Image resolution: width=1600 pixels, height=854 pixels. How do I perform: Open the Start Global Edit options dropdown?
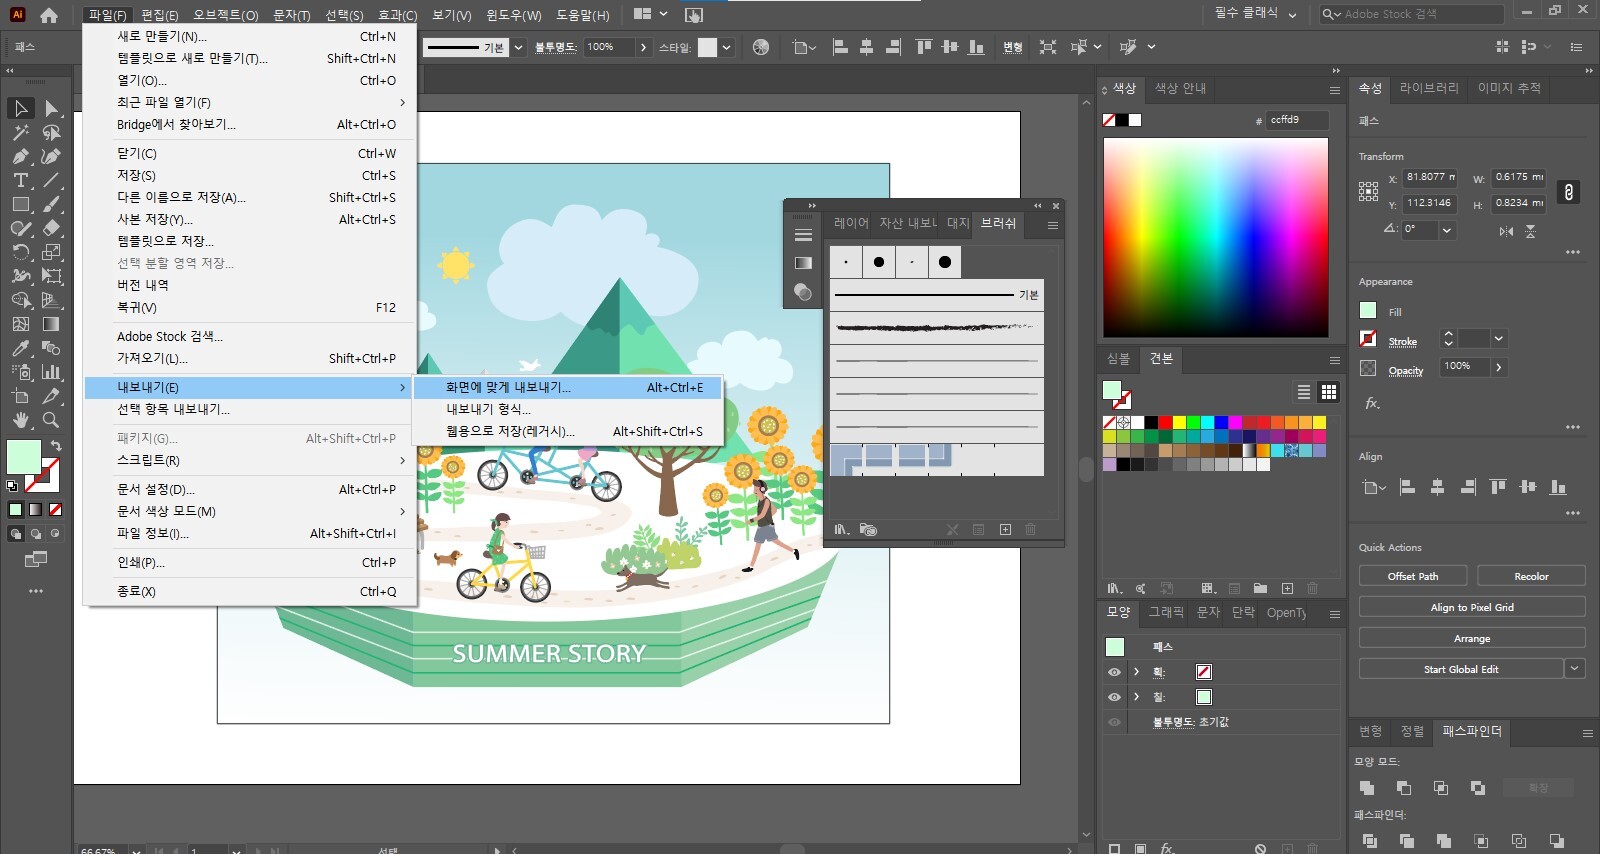[x=1575, y=669]
